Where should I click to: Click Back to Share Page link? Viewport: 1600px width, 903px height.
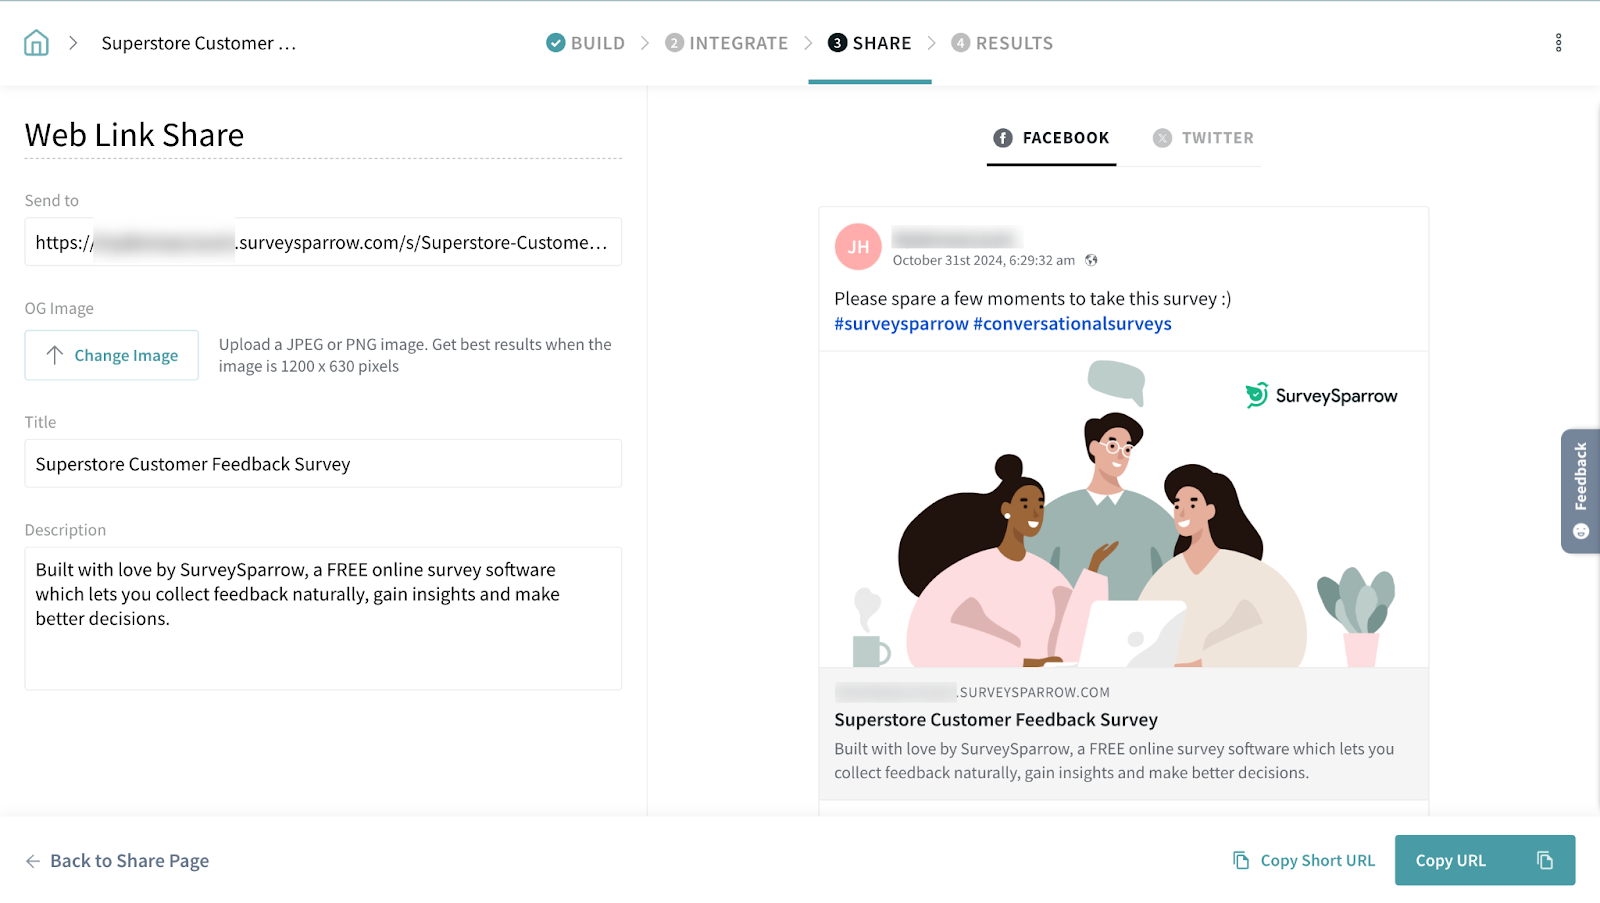[x=129, y=861]
